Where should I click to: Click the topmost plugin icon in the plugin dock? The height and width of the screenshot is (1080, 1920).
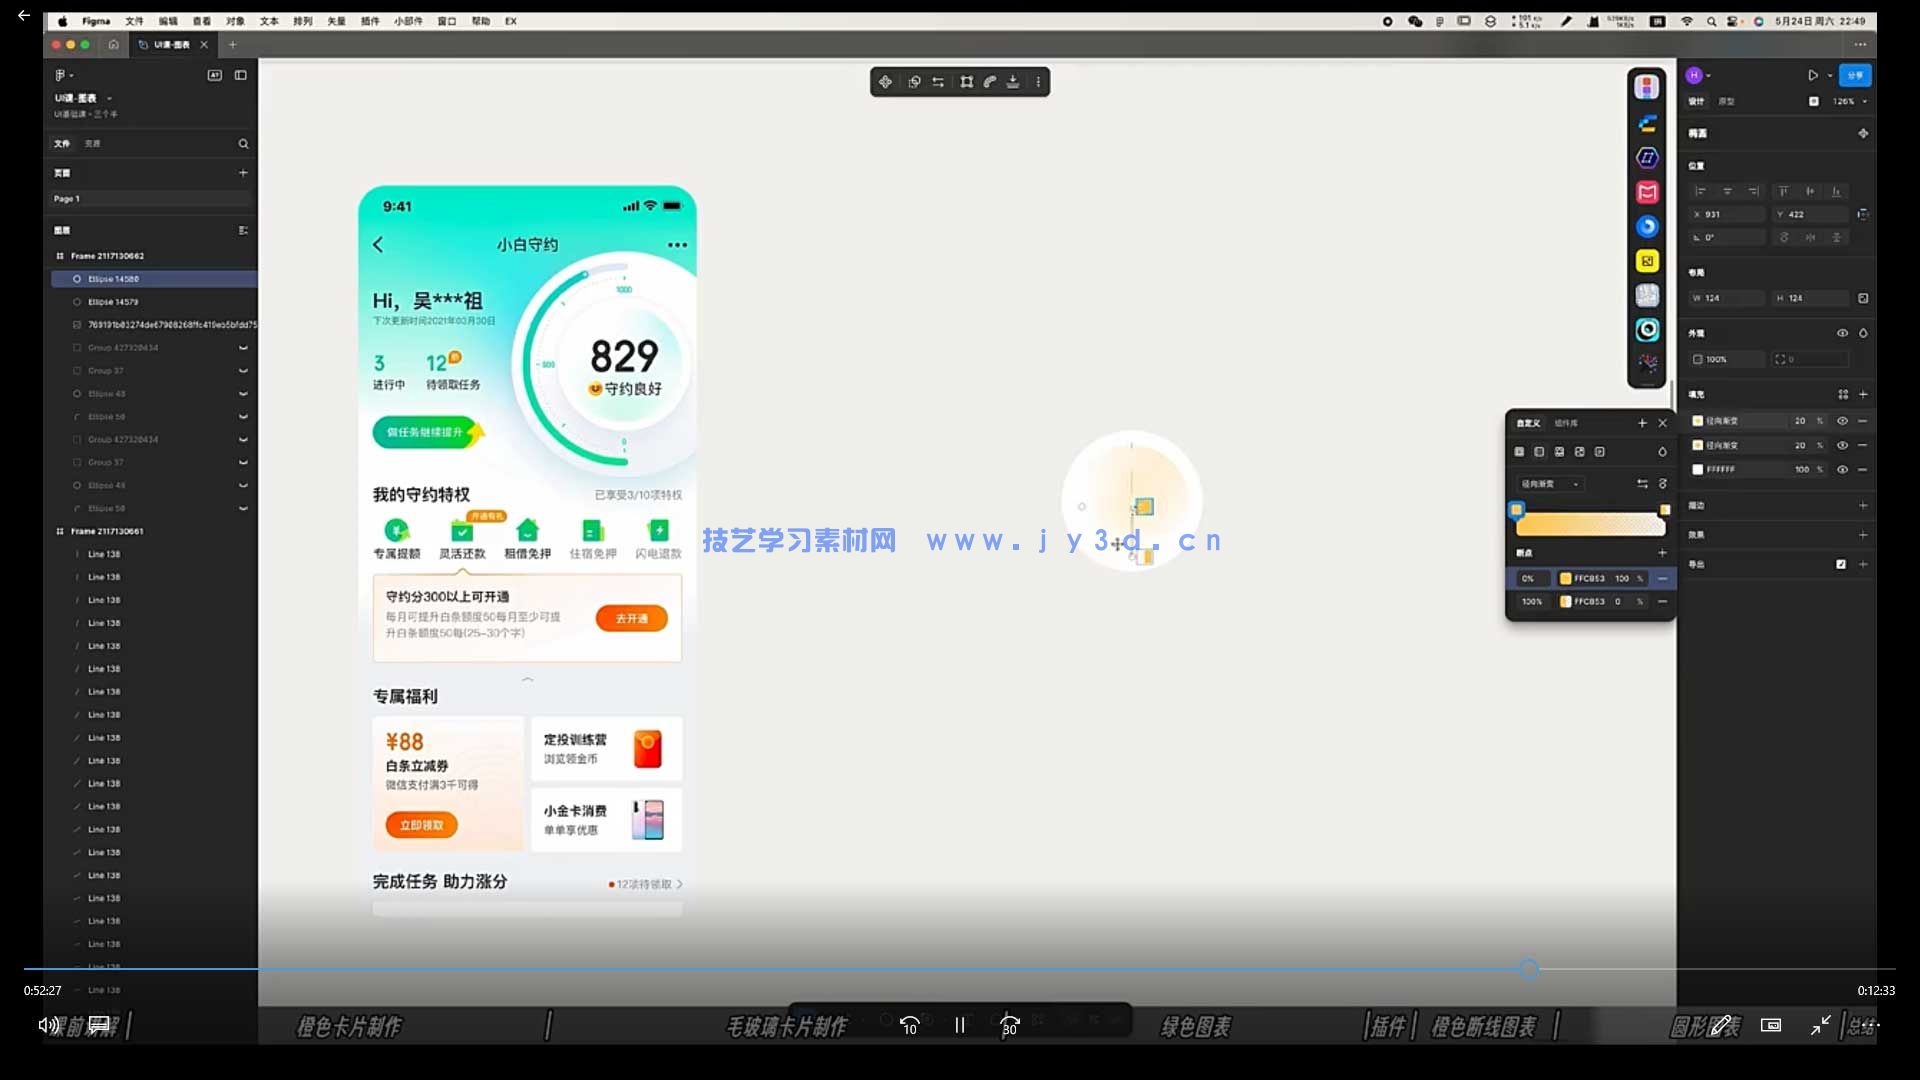coord(1647,87)
